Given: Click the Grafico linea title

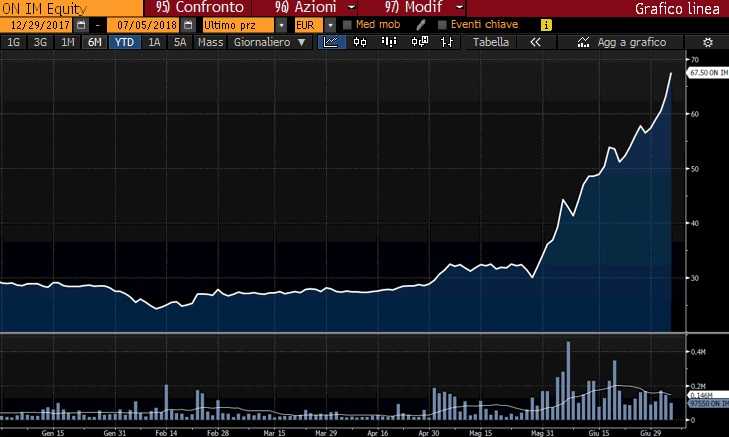Looking at the screenshot, I should point(676,8).
